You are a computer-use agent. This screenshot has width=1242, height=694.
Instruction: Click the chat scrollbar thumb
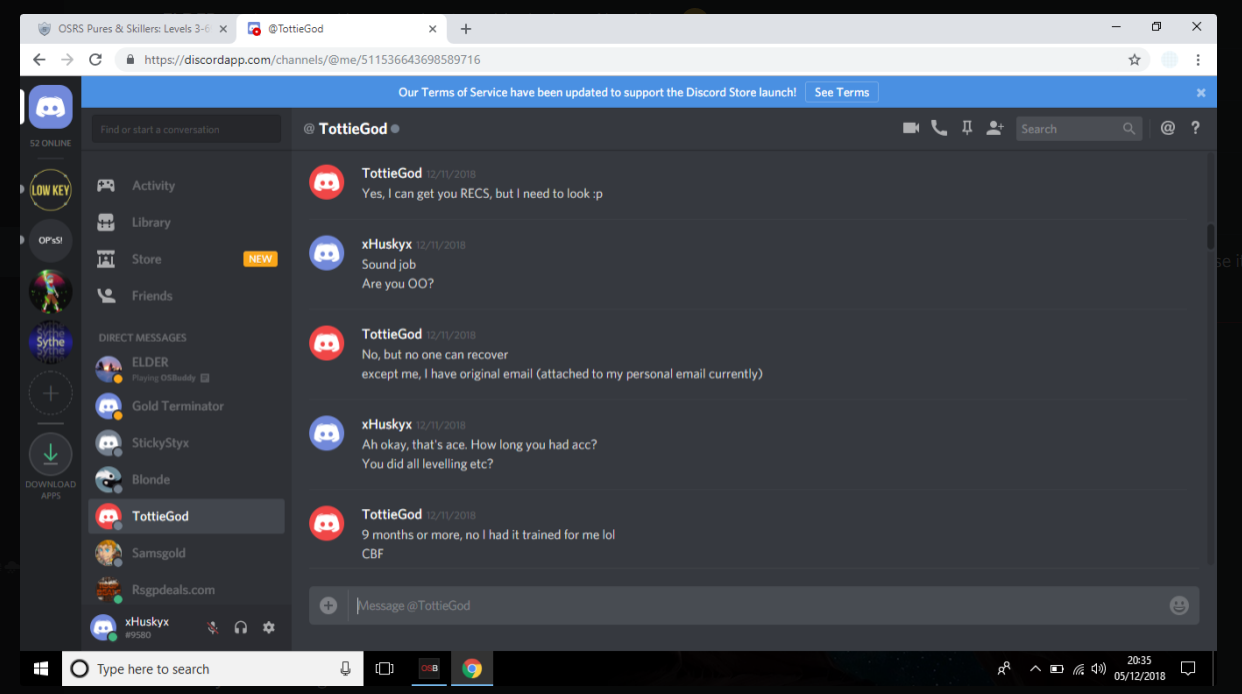tap(1210, 236)
